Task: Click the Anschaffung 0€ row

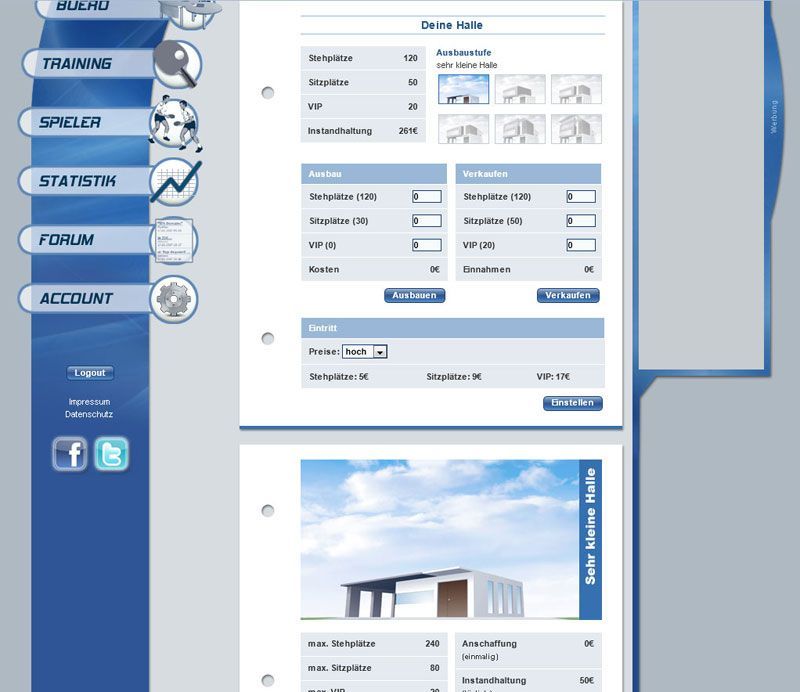Action: [x=528, y=650]
